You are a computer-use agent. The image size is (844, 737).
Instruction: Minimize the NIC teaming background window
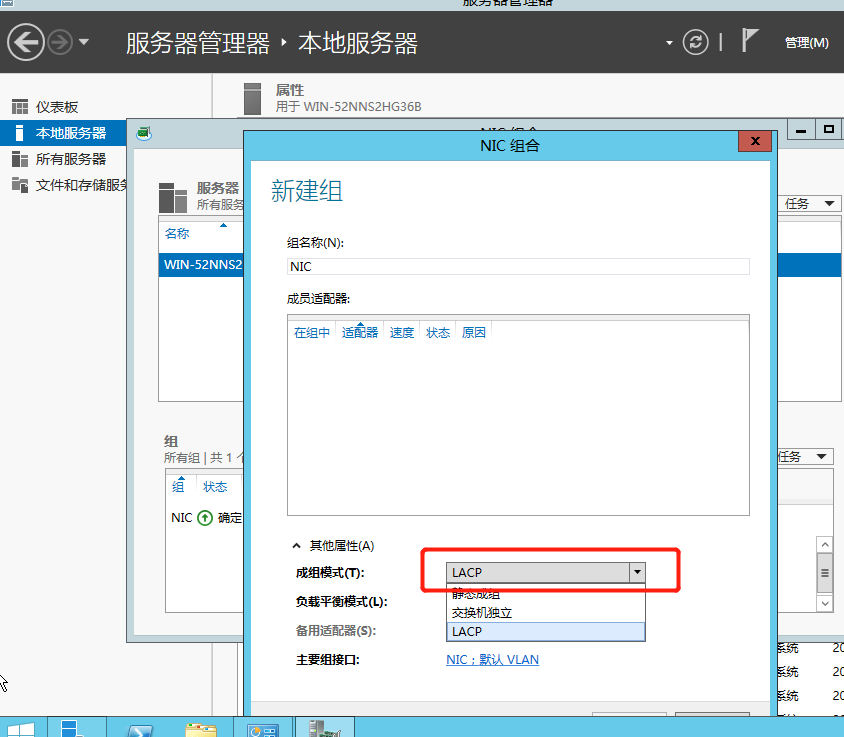click(x=801, y=130)
